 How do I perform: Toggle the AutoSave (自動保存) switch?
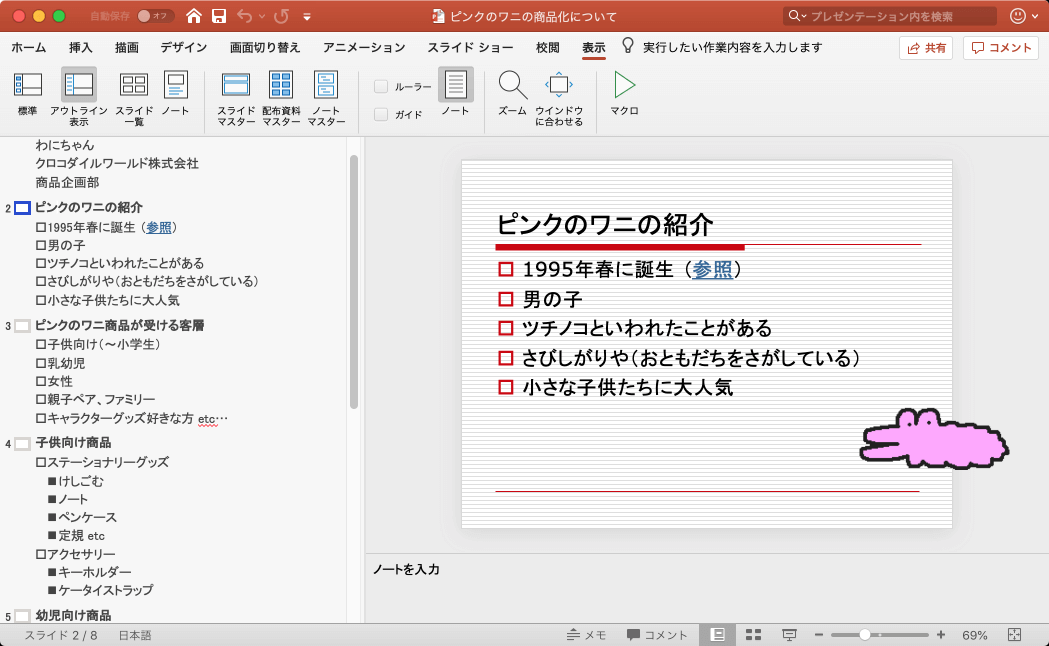pyautogui.click(x=155, y=16)
